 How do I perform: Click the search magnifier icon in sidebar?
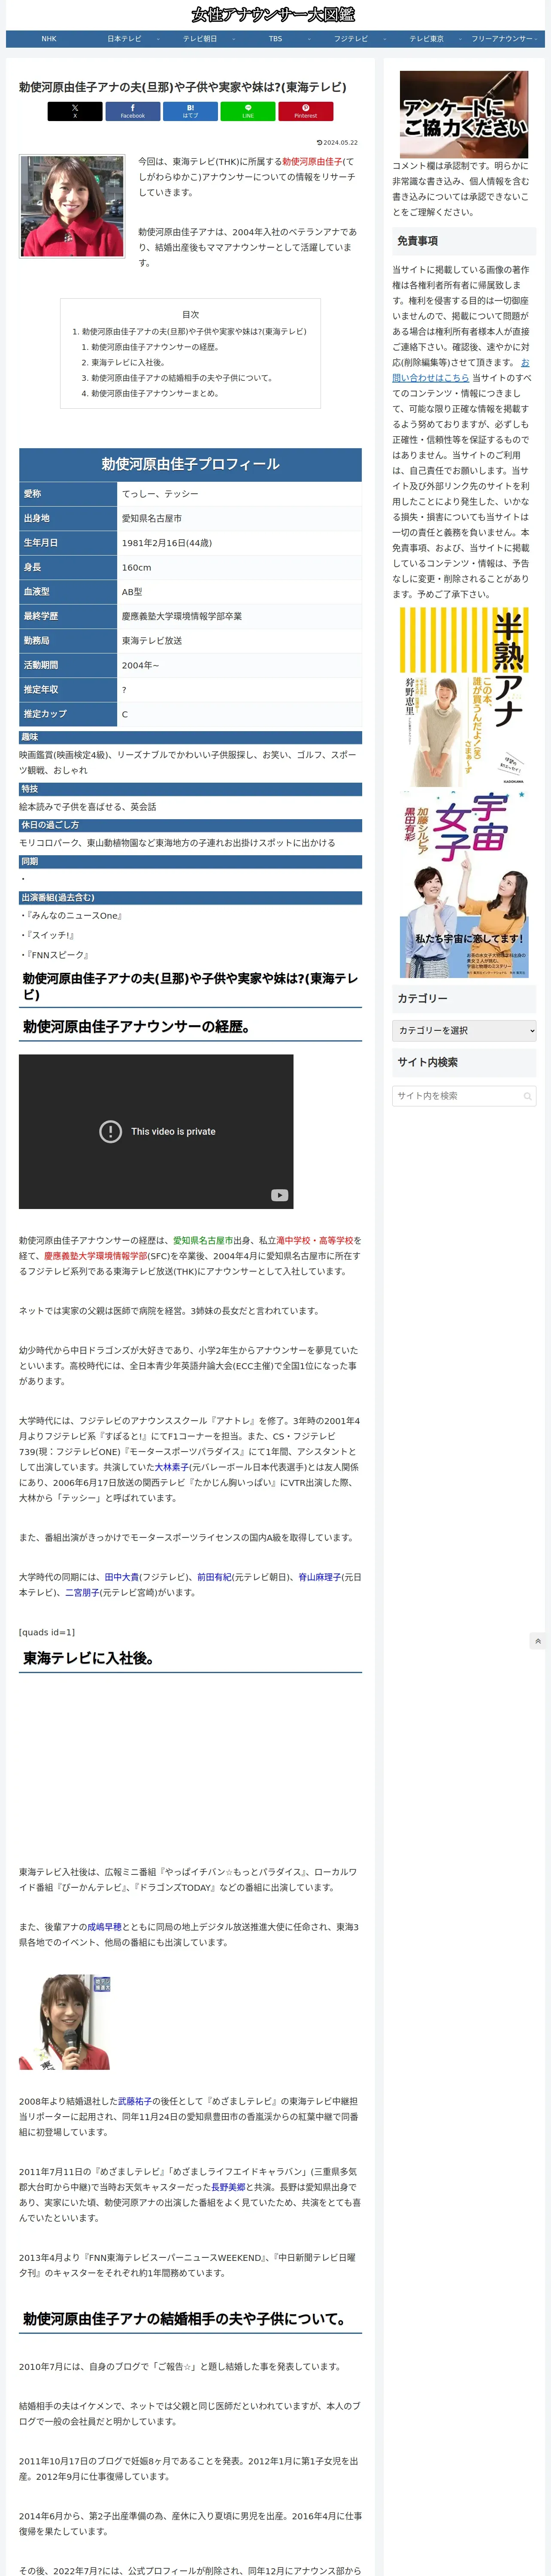527,1096
